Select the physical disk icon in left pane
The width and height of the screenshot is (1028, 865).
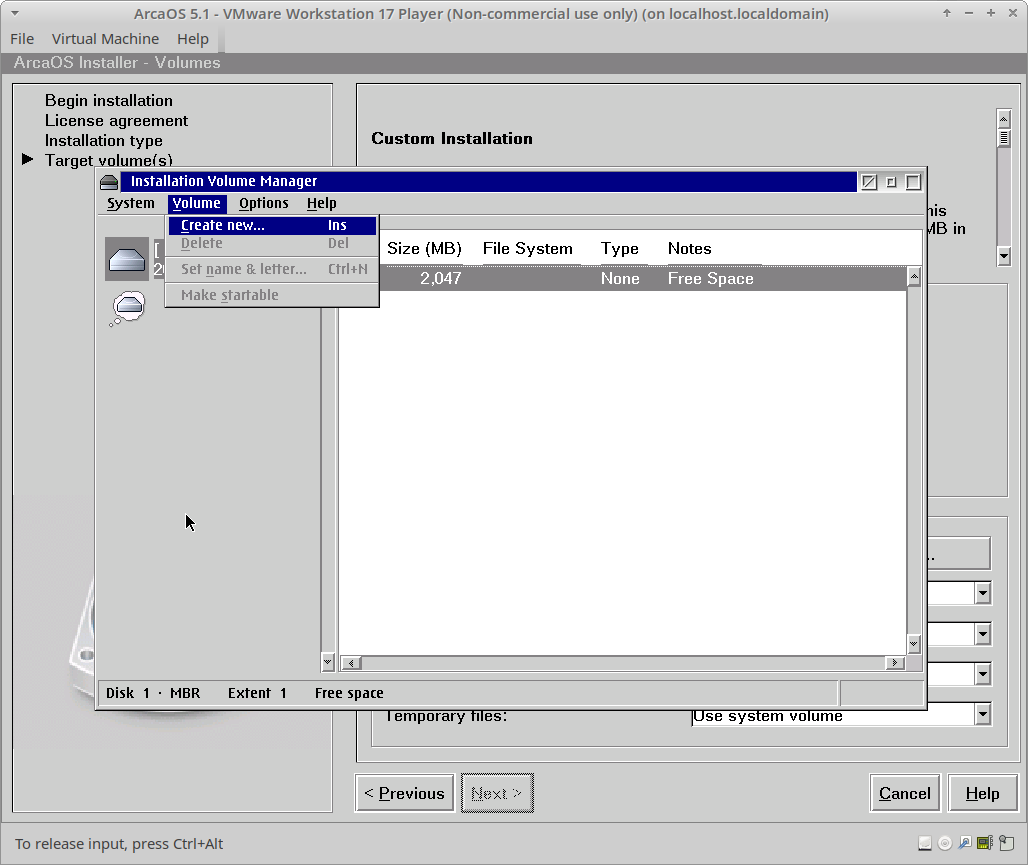127,259
